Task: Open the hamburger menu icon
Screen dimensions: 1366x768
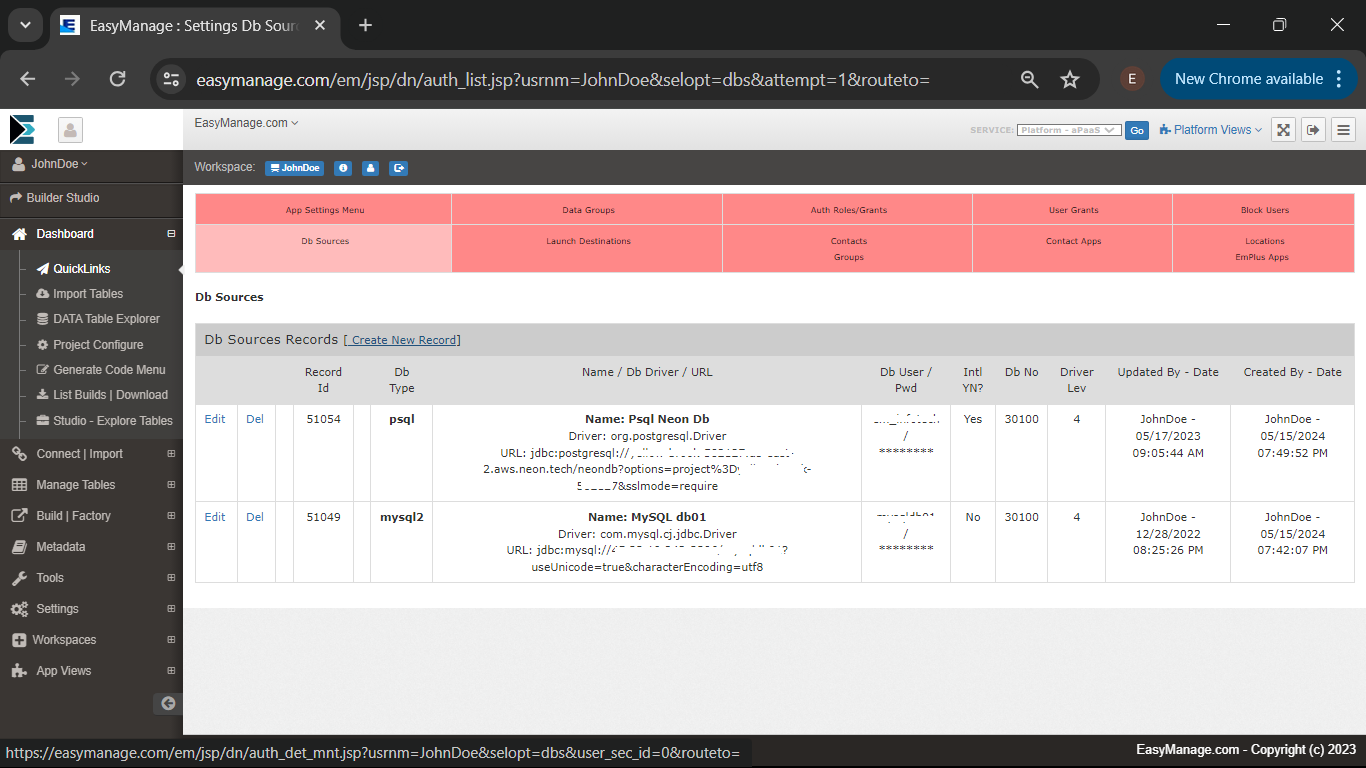Action: pos(1343,130)
